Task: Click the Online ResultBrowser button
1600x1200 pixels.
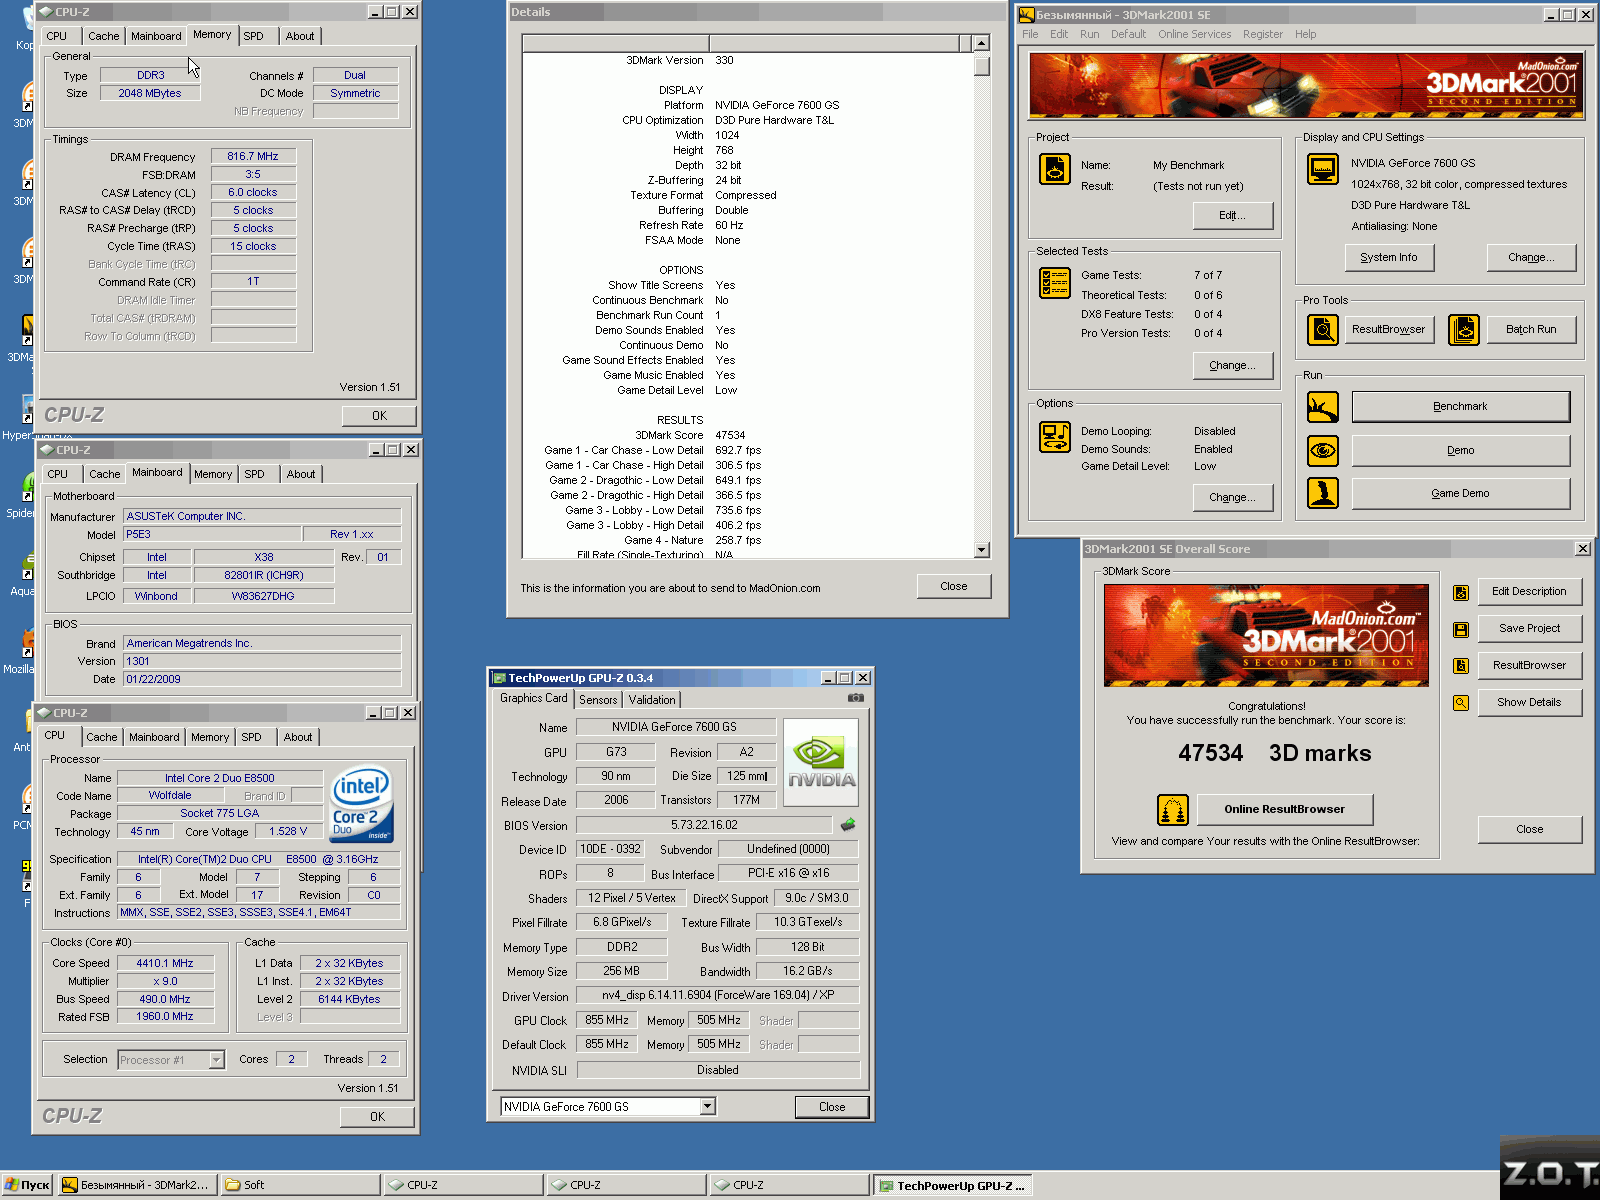Action: (1284, 809)
